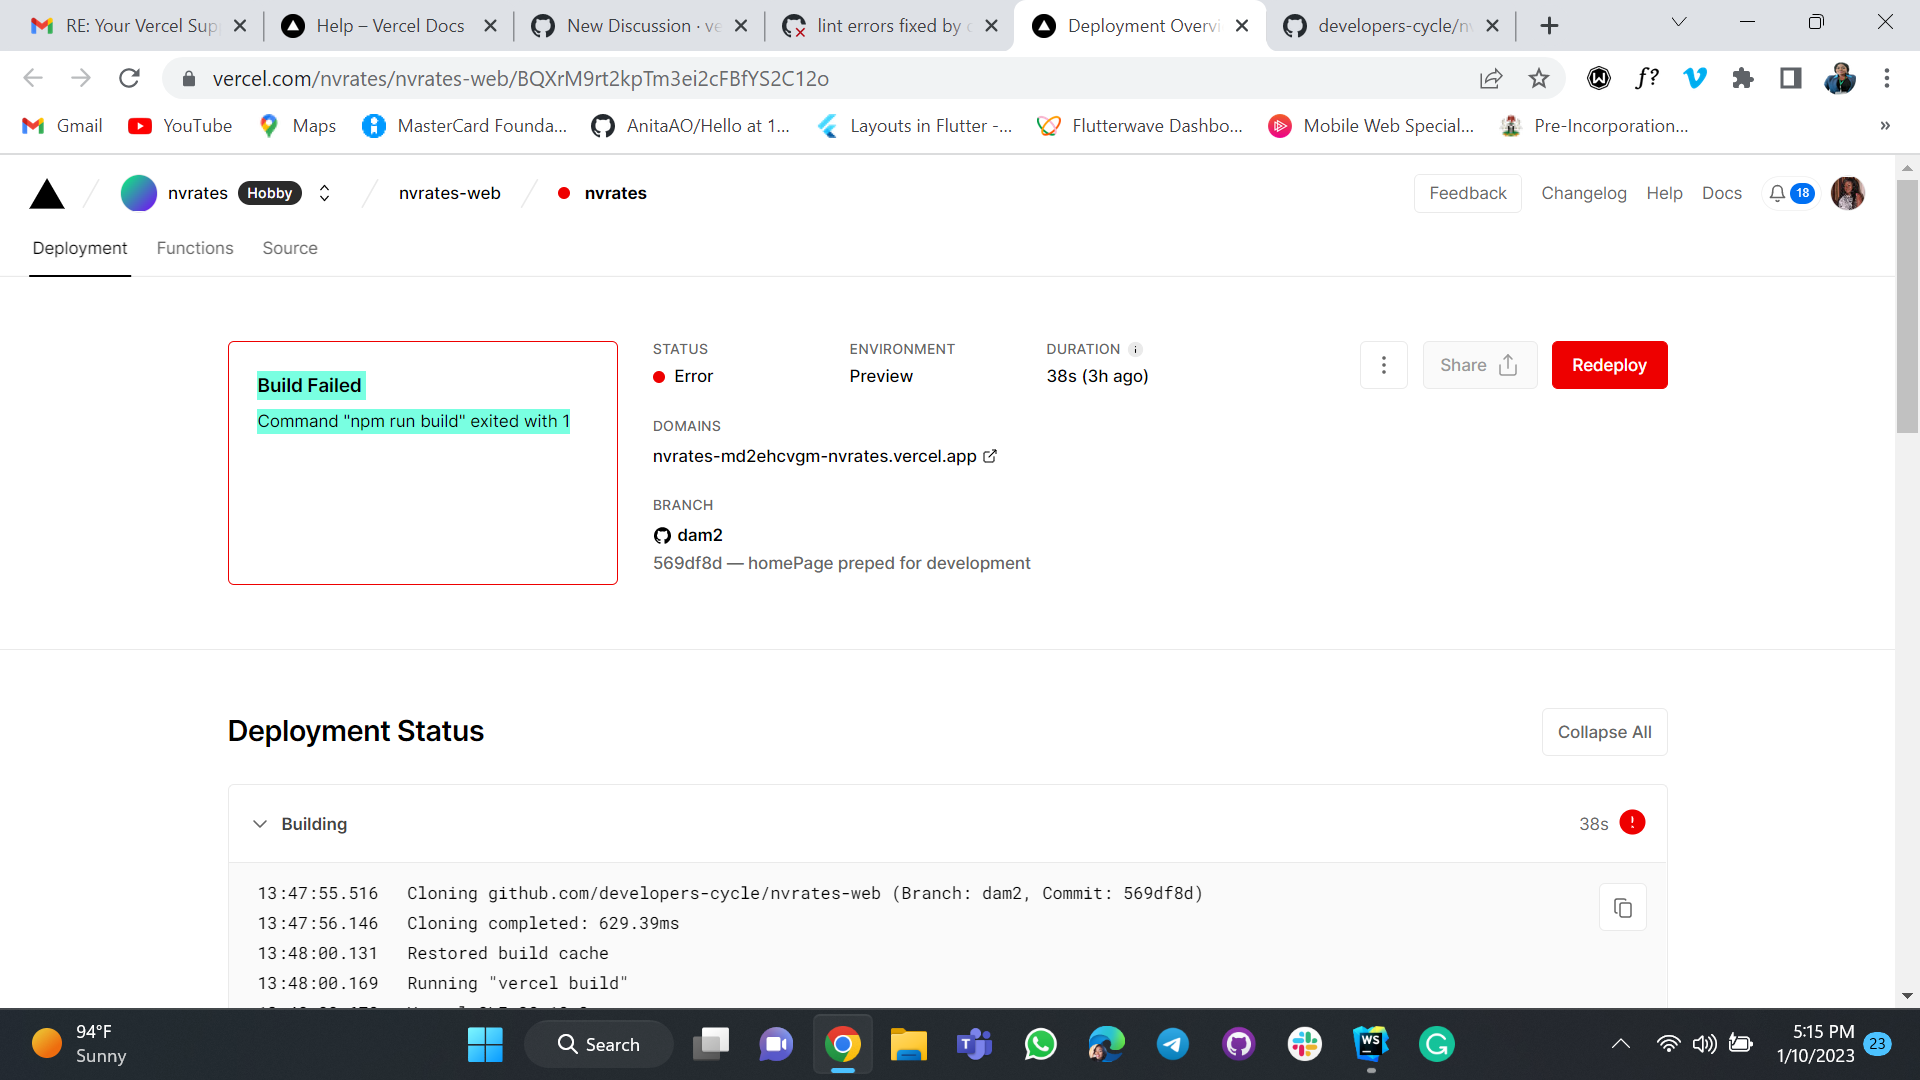Open WebStorm from the taskbar
This screenshot has width=1920, height=1080.
coord(1370,1045)
